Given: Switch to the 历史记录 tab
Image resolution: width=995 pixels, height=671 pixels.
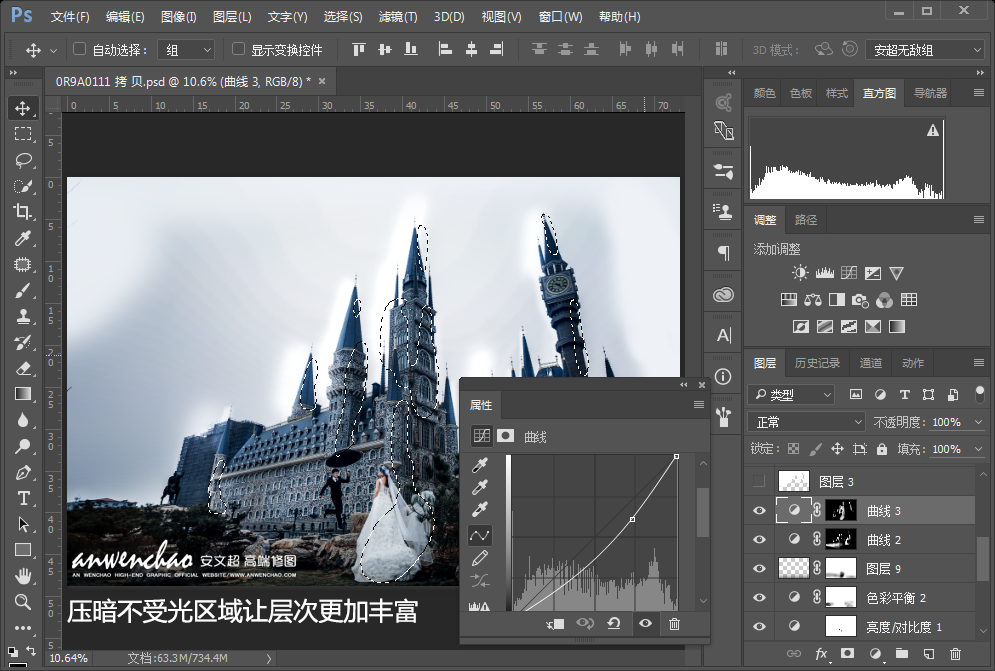Looking at the screenshot, I should [817, 363].
